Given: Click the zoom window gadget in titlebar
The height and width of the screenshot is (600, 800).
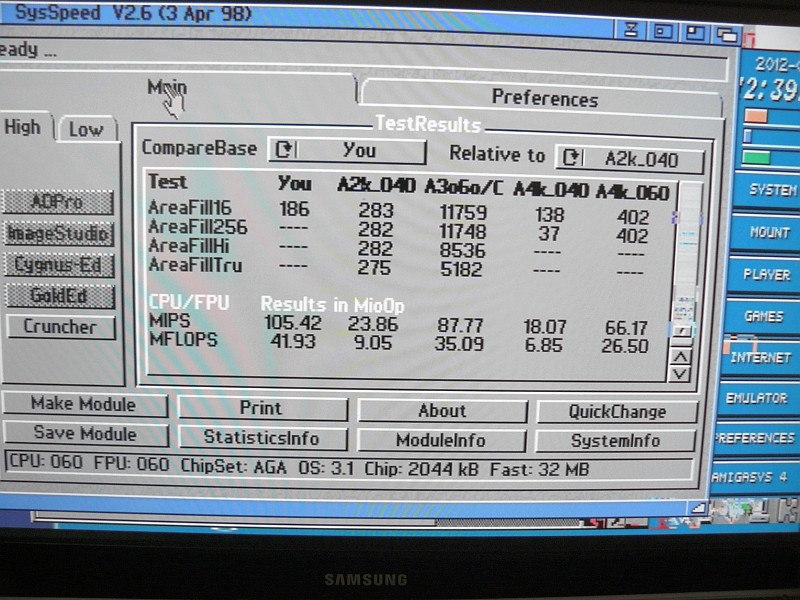Looking at the screenshot, I should pos(695,34).
